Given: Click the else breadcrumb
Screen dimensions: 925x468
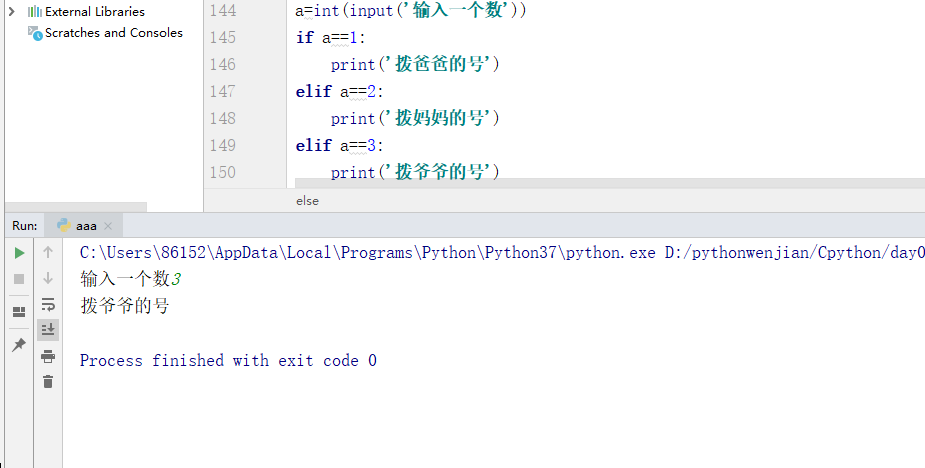Looking at the screenshot, I should pyautogui.click(x=307, y=201).
